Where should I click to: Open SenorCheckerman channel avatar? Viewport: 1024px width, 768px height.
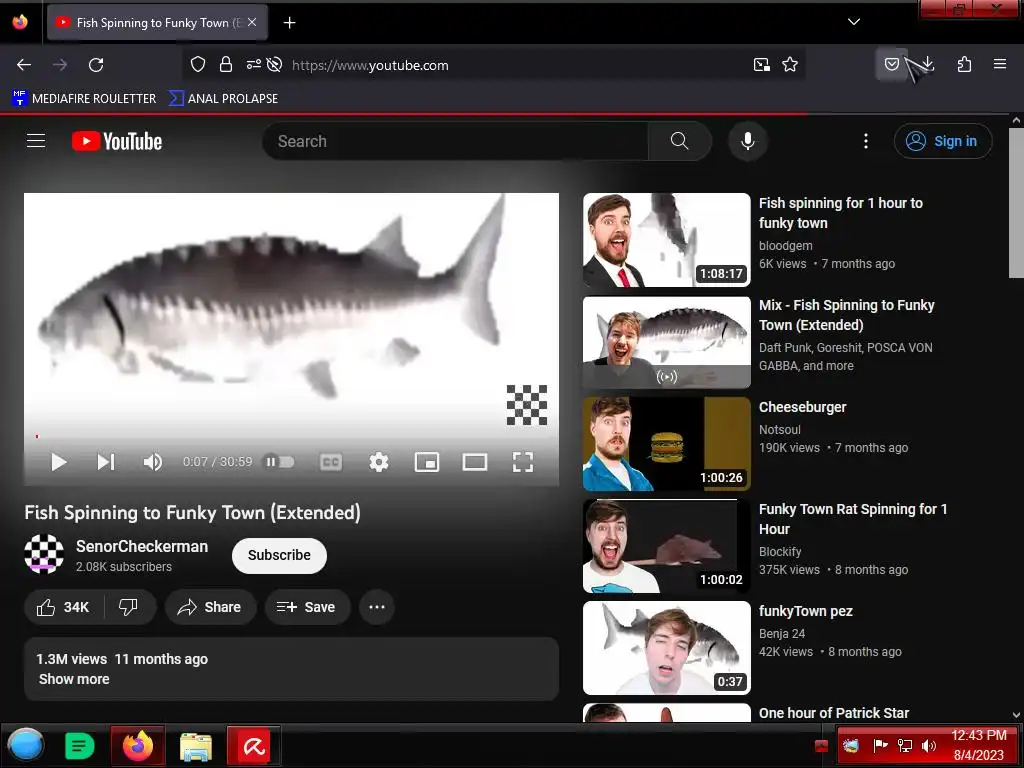coord(44,554)
